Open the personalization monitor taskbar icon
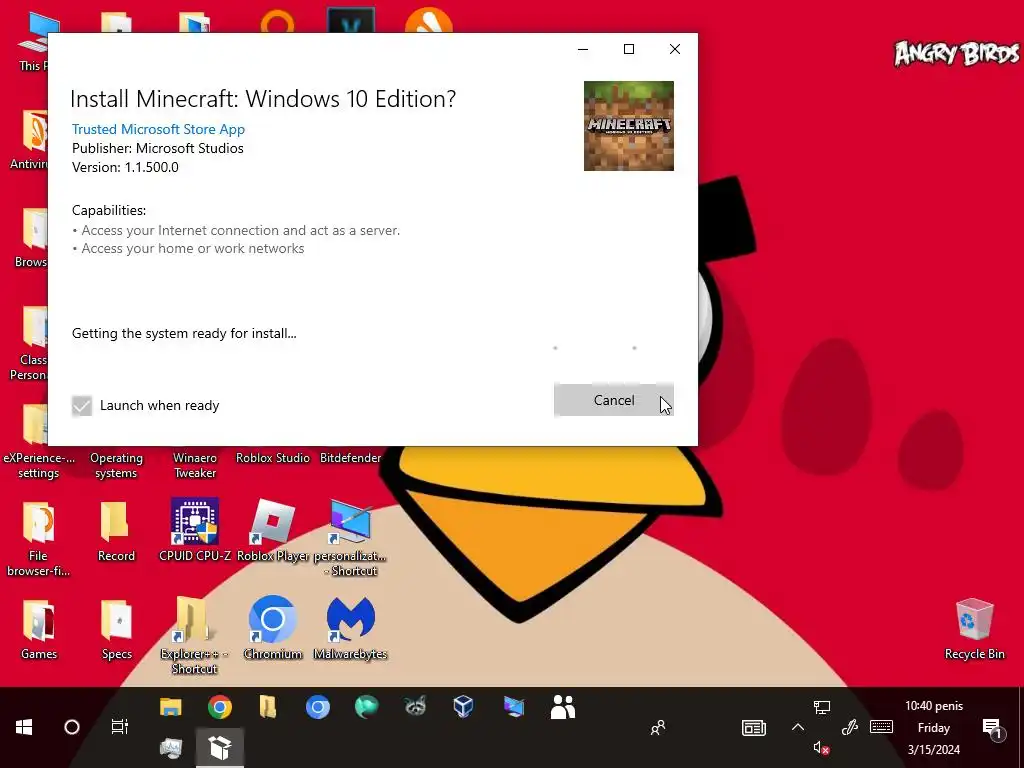The image size is (1024, 768). 514,707
